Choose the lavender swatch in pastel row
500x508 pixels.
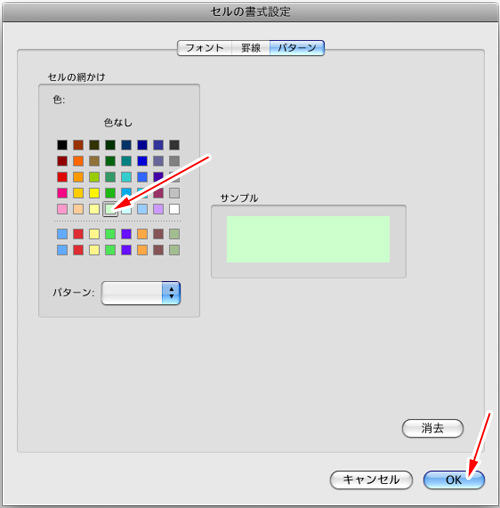point(158,209)
